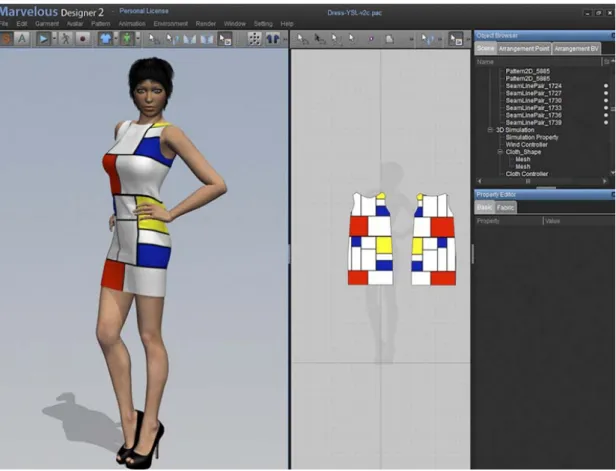Click the dotted arrangement points icon

pyautogui.click(x=255, y=39)
